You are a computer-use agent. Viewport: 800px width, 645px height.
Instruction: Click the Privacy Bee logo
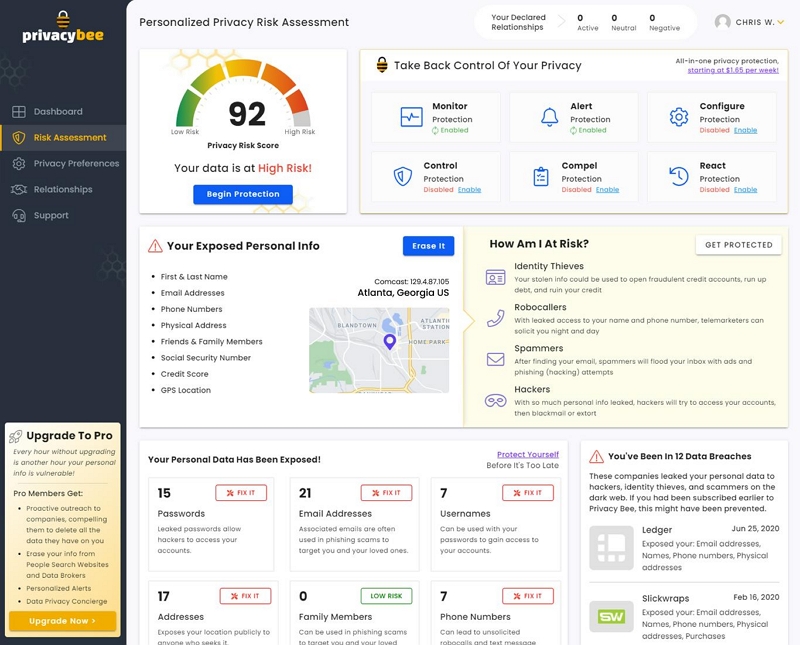[63, 28]
